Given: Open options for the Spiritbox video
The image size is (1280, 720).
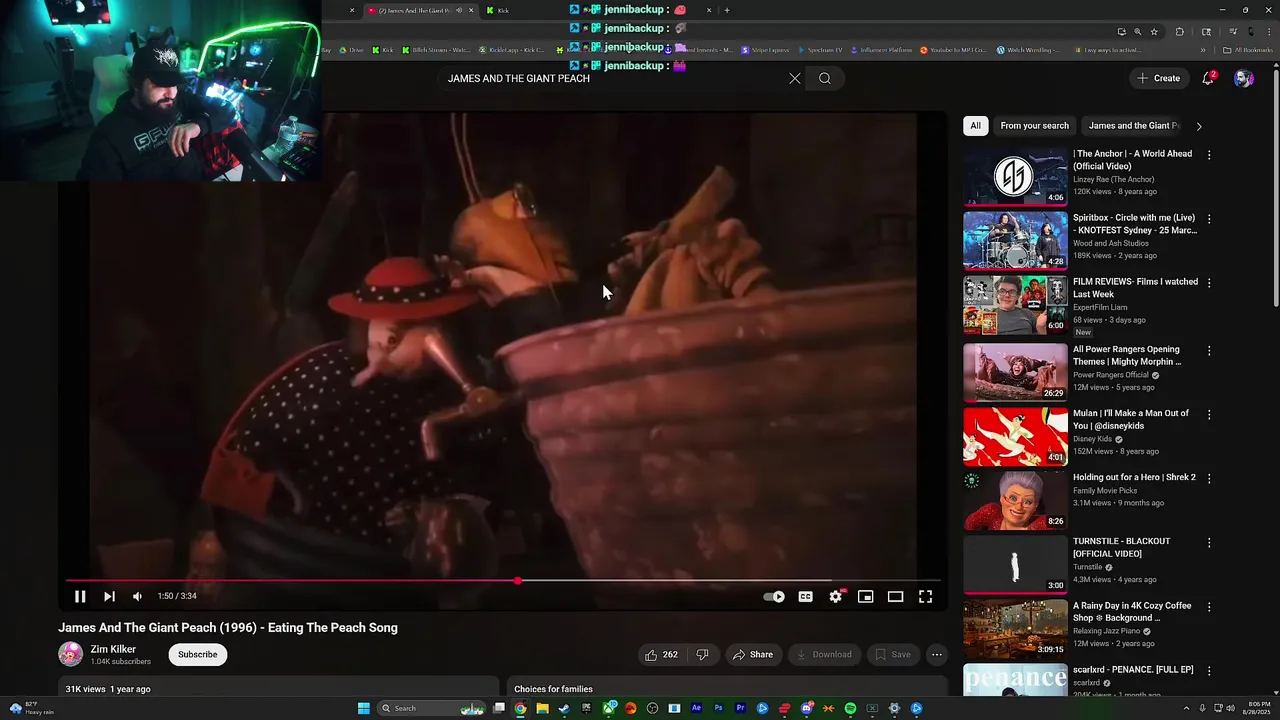Looking at the screenshot, I should click(x=1209, y=219).
